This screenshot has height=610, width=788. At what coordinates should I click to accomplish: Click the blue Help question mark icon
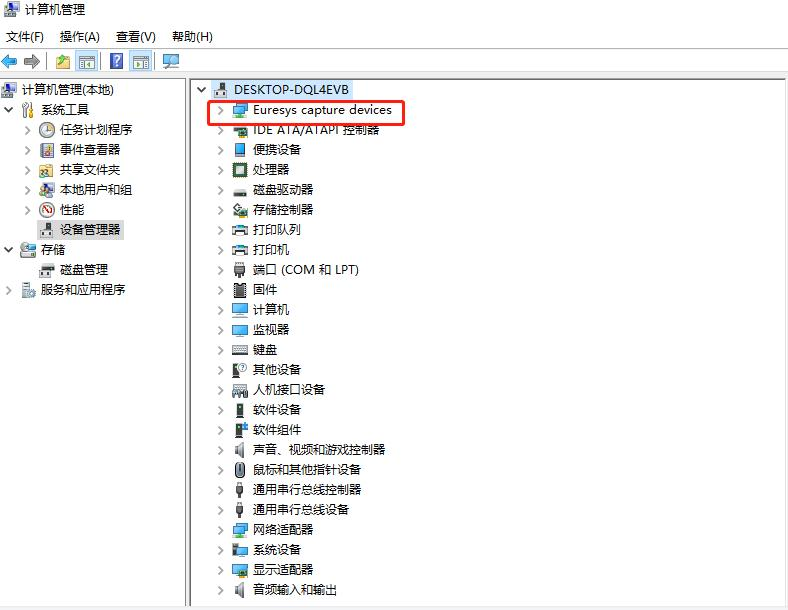click(x=117, y=61)
